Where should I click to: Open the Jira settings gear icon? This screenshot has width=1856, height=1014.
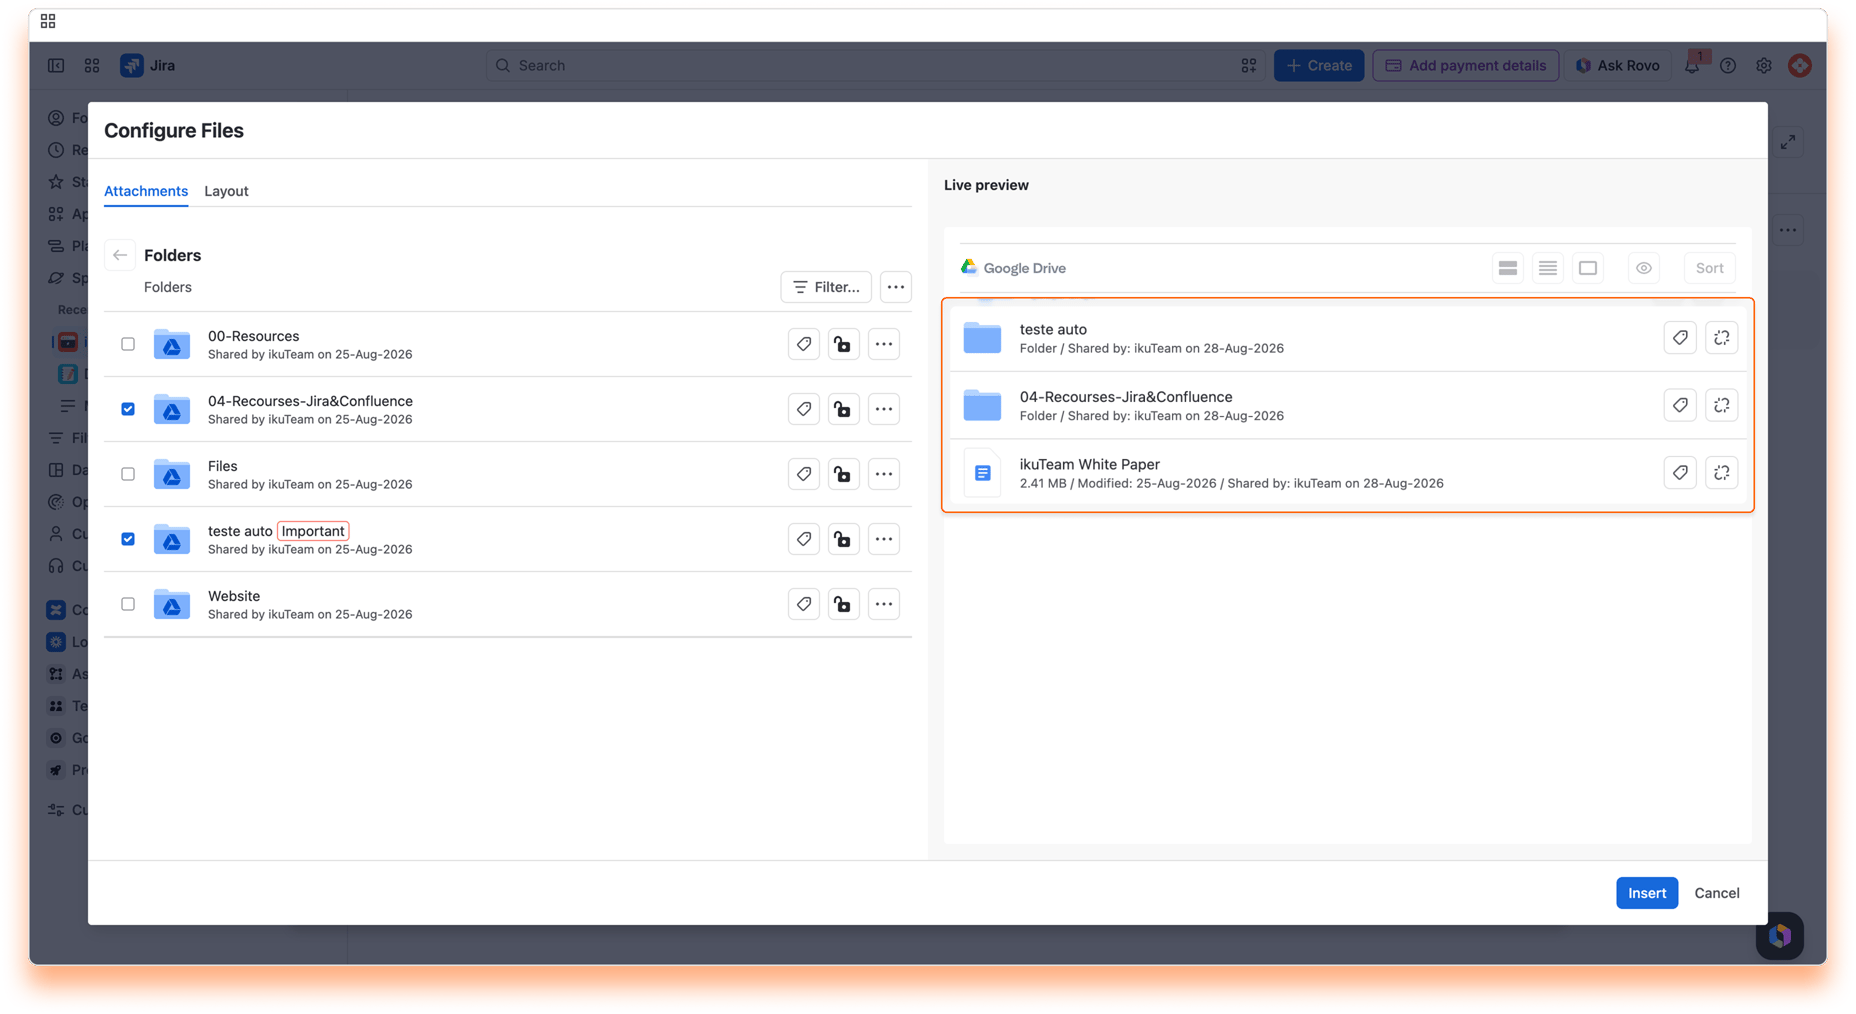[x=1764, y=66]
